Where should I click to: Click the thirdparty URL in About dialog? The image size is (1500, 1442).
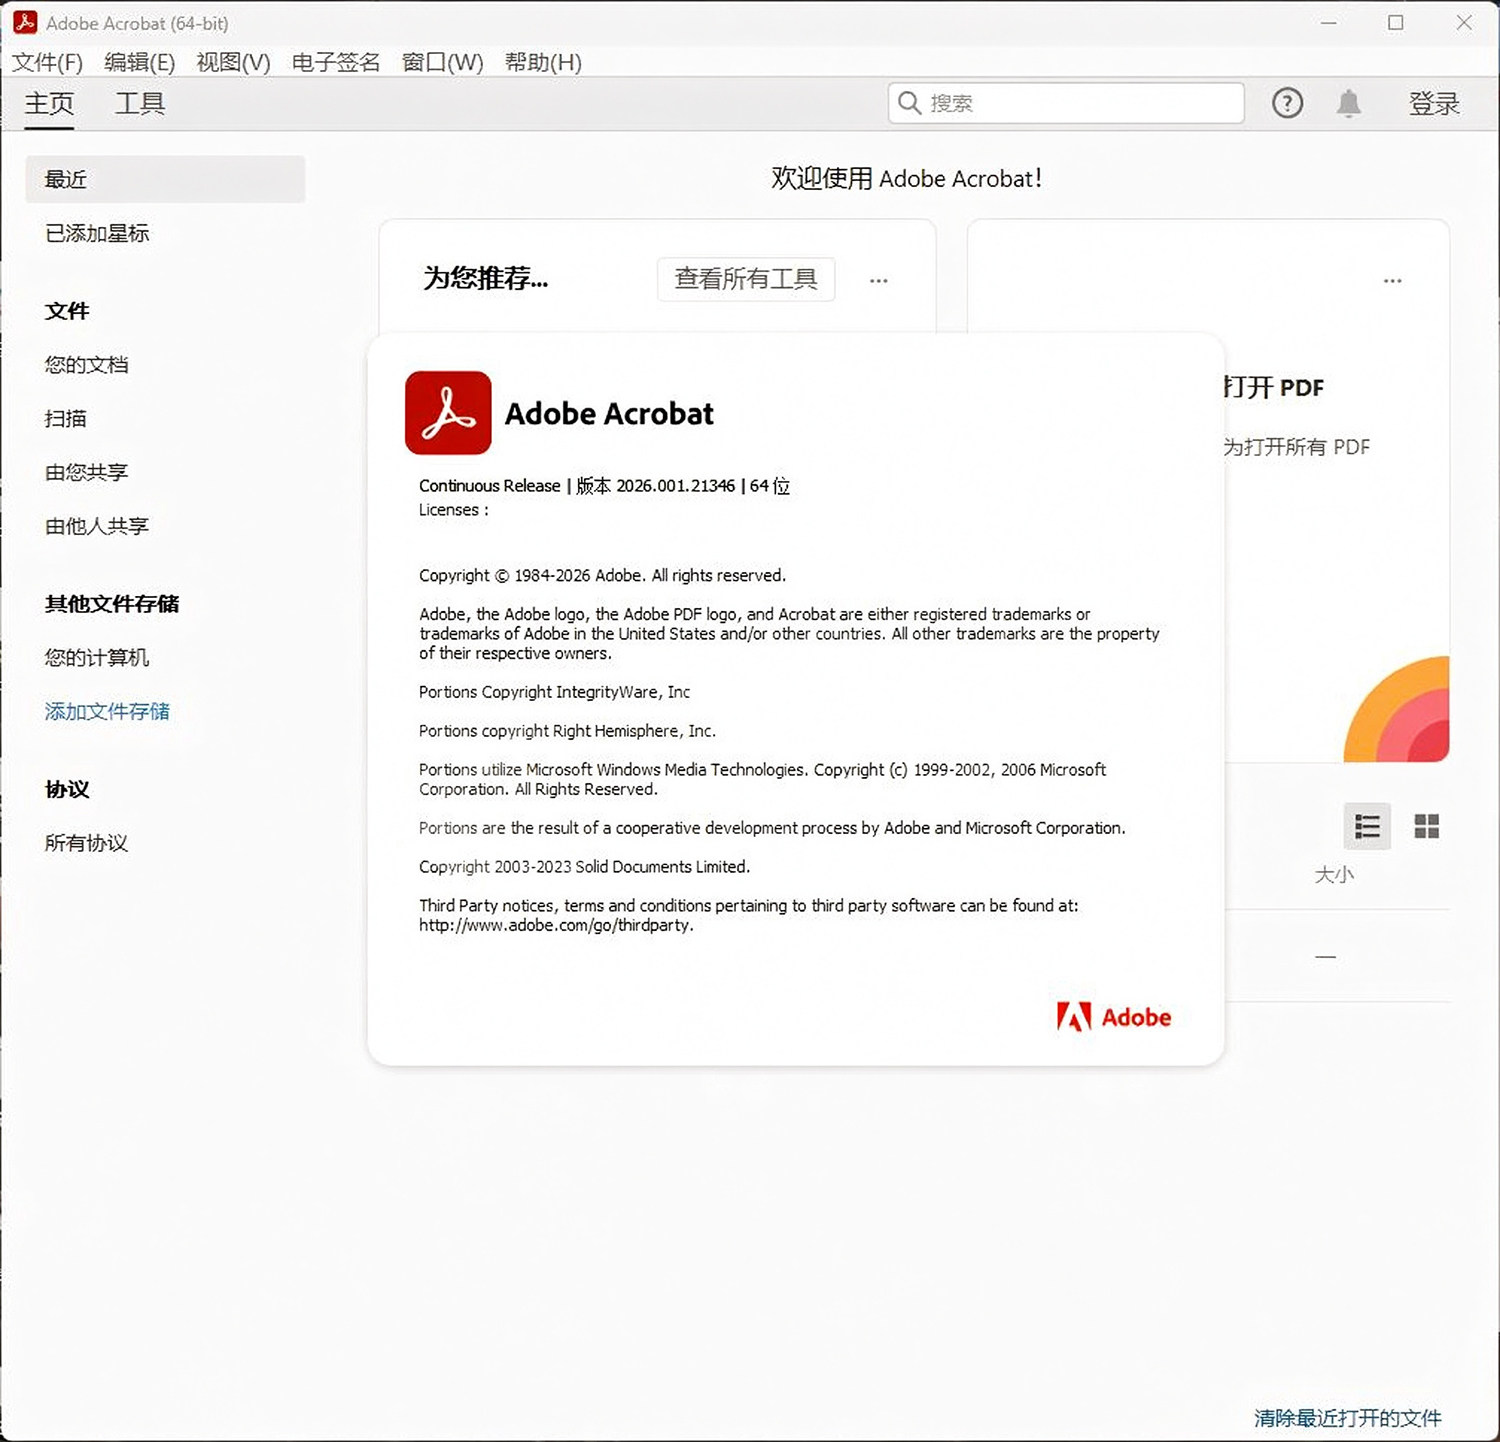(x=556, y=925)
